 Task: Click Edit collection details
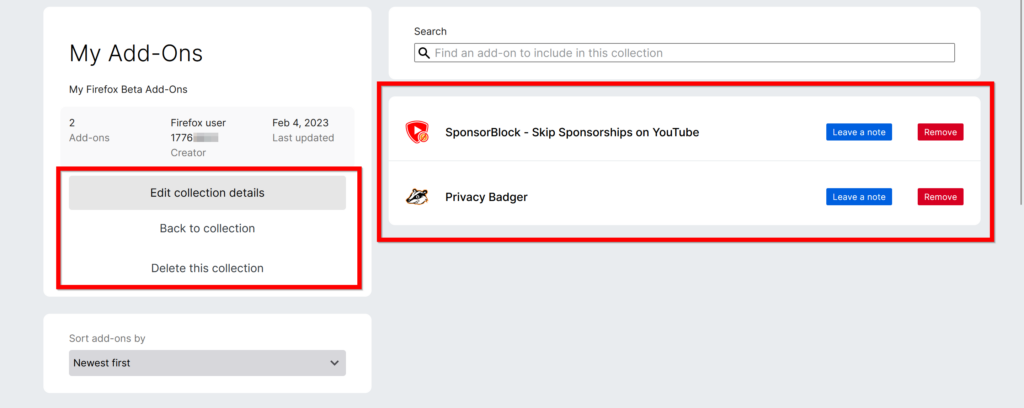[x=207, y=193]
